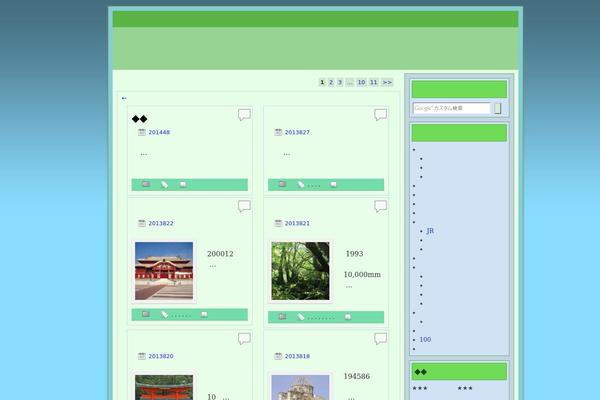
Task: Open comments bubble on the 2013822 post
Action: click(x=244, y=206)
